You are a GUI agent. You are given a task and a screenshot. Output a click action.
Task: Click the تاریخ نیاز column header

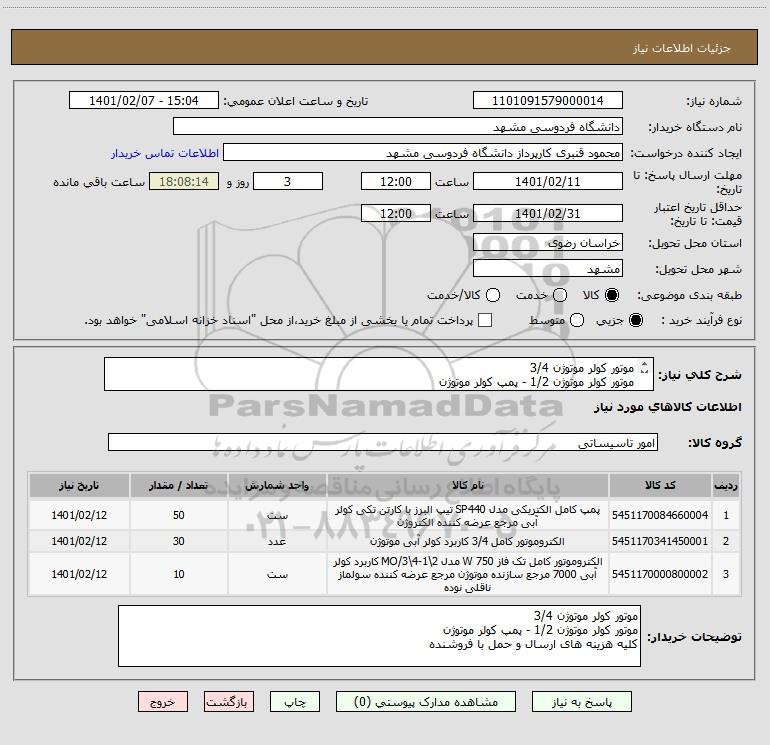[x=79, y=486]
